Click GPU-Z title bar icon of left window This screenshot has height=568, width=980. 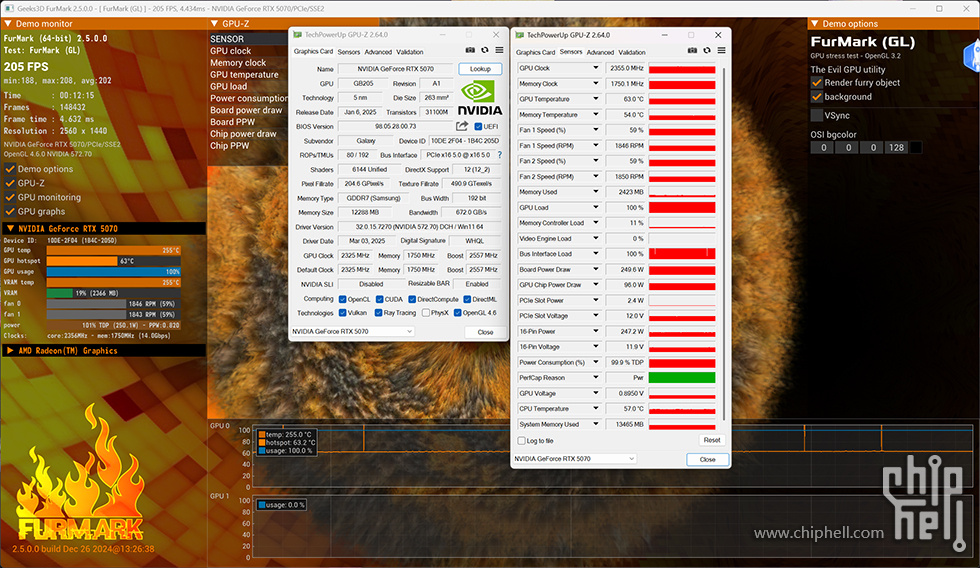point(298,35)
